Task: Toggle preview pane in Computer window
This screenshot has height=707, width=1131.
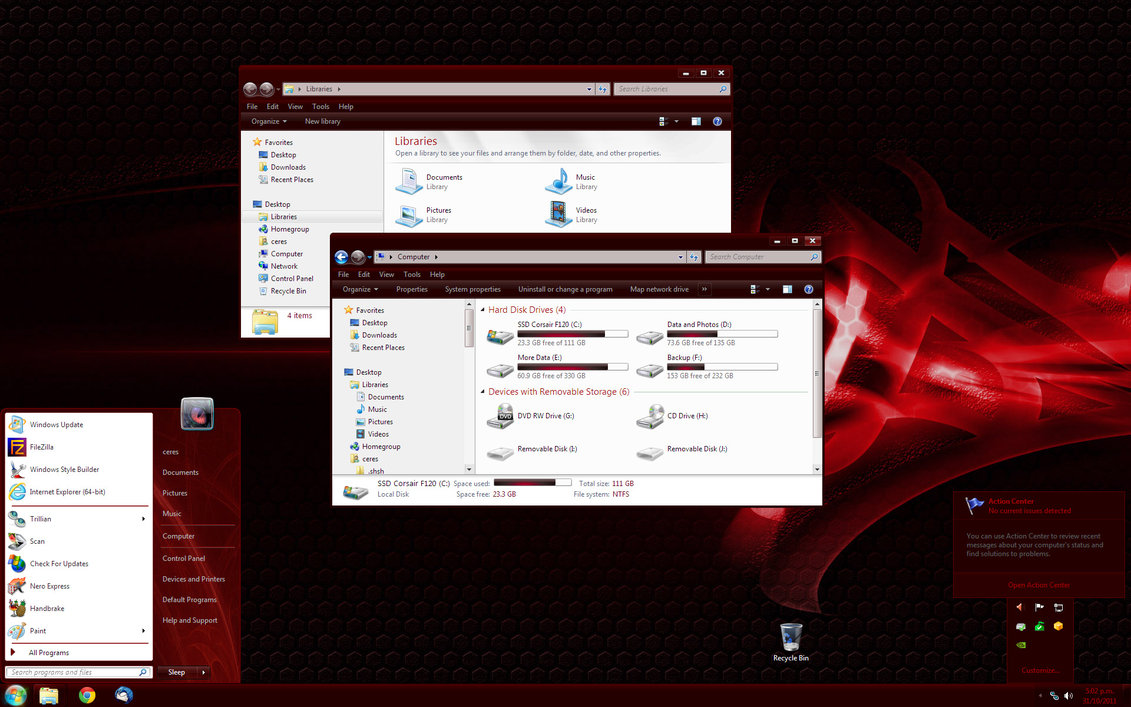Action: pyautogui.click(x=787, y=289)
